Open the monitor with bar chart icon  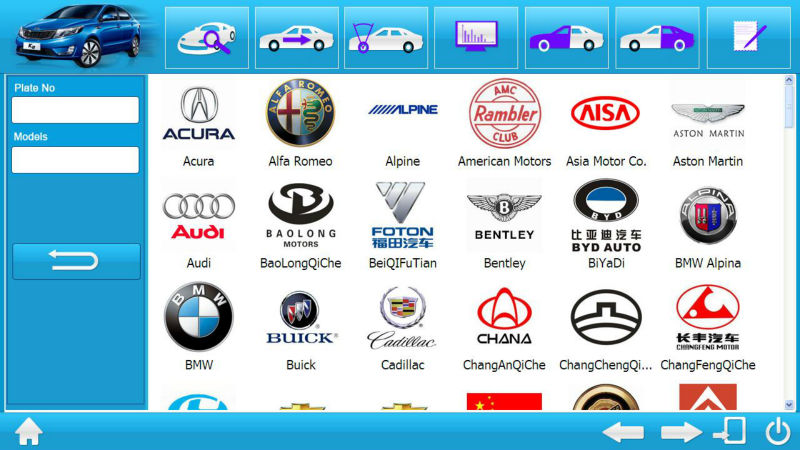click(x=476, y=38)
